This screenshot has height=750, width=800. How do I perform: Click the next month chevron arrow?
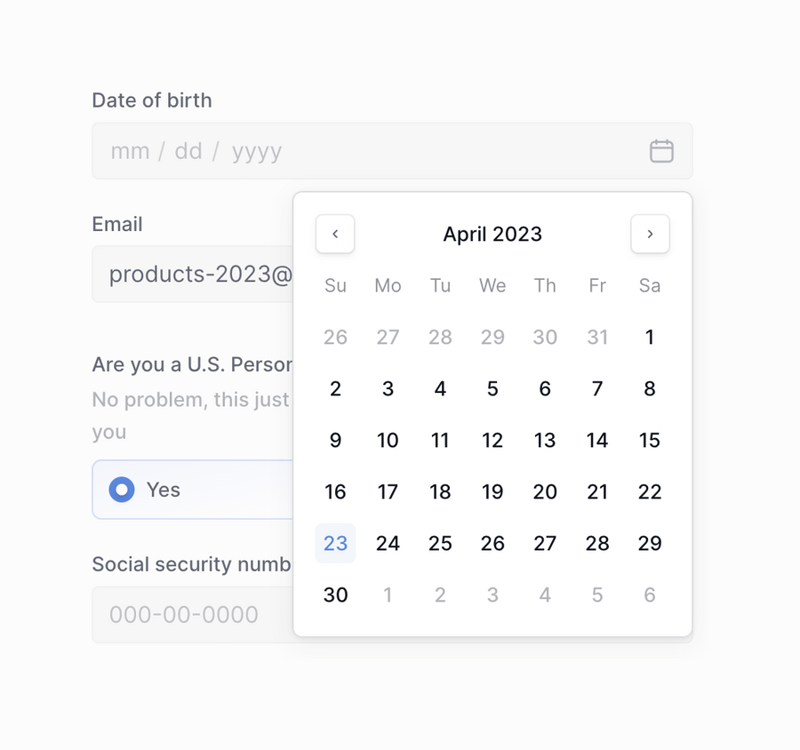(650, 234)
